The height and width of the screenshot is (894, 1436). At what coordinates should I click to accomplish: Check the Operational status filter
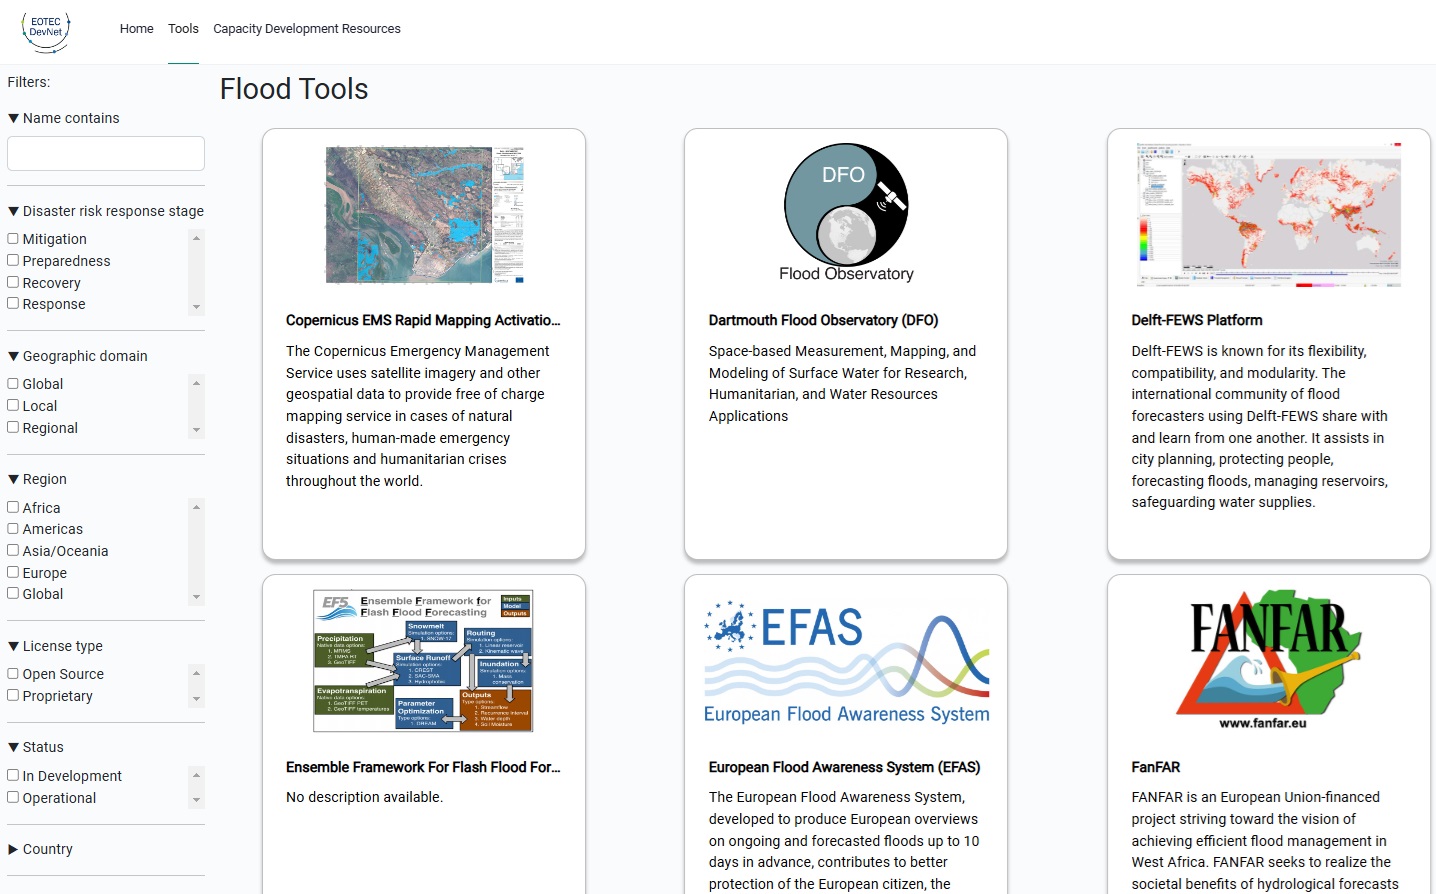point(13,797)
